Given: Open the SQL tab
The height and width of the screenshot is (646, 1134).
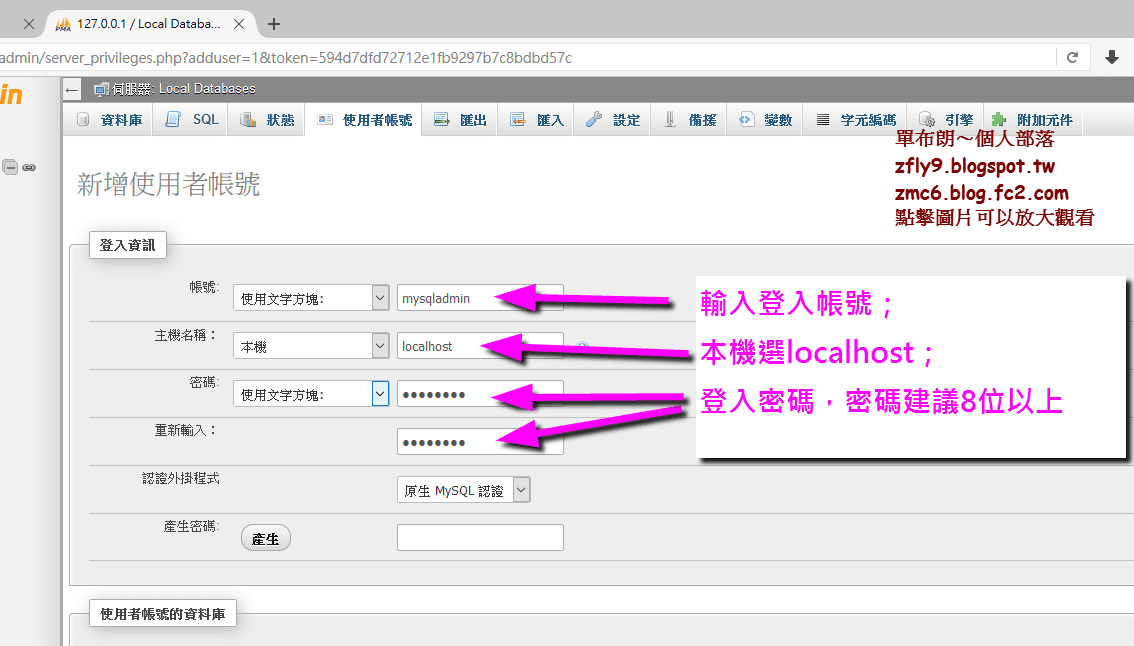Looking at the screenshot, I should pyautogui.click(x=192, y=119).
